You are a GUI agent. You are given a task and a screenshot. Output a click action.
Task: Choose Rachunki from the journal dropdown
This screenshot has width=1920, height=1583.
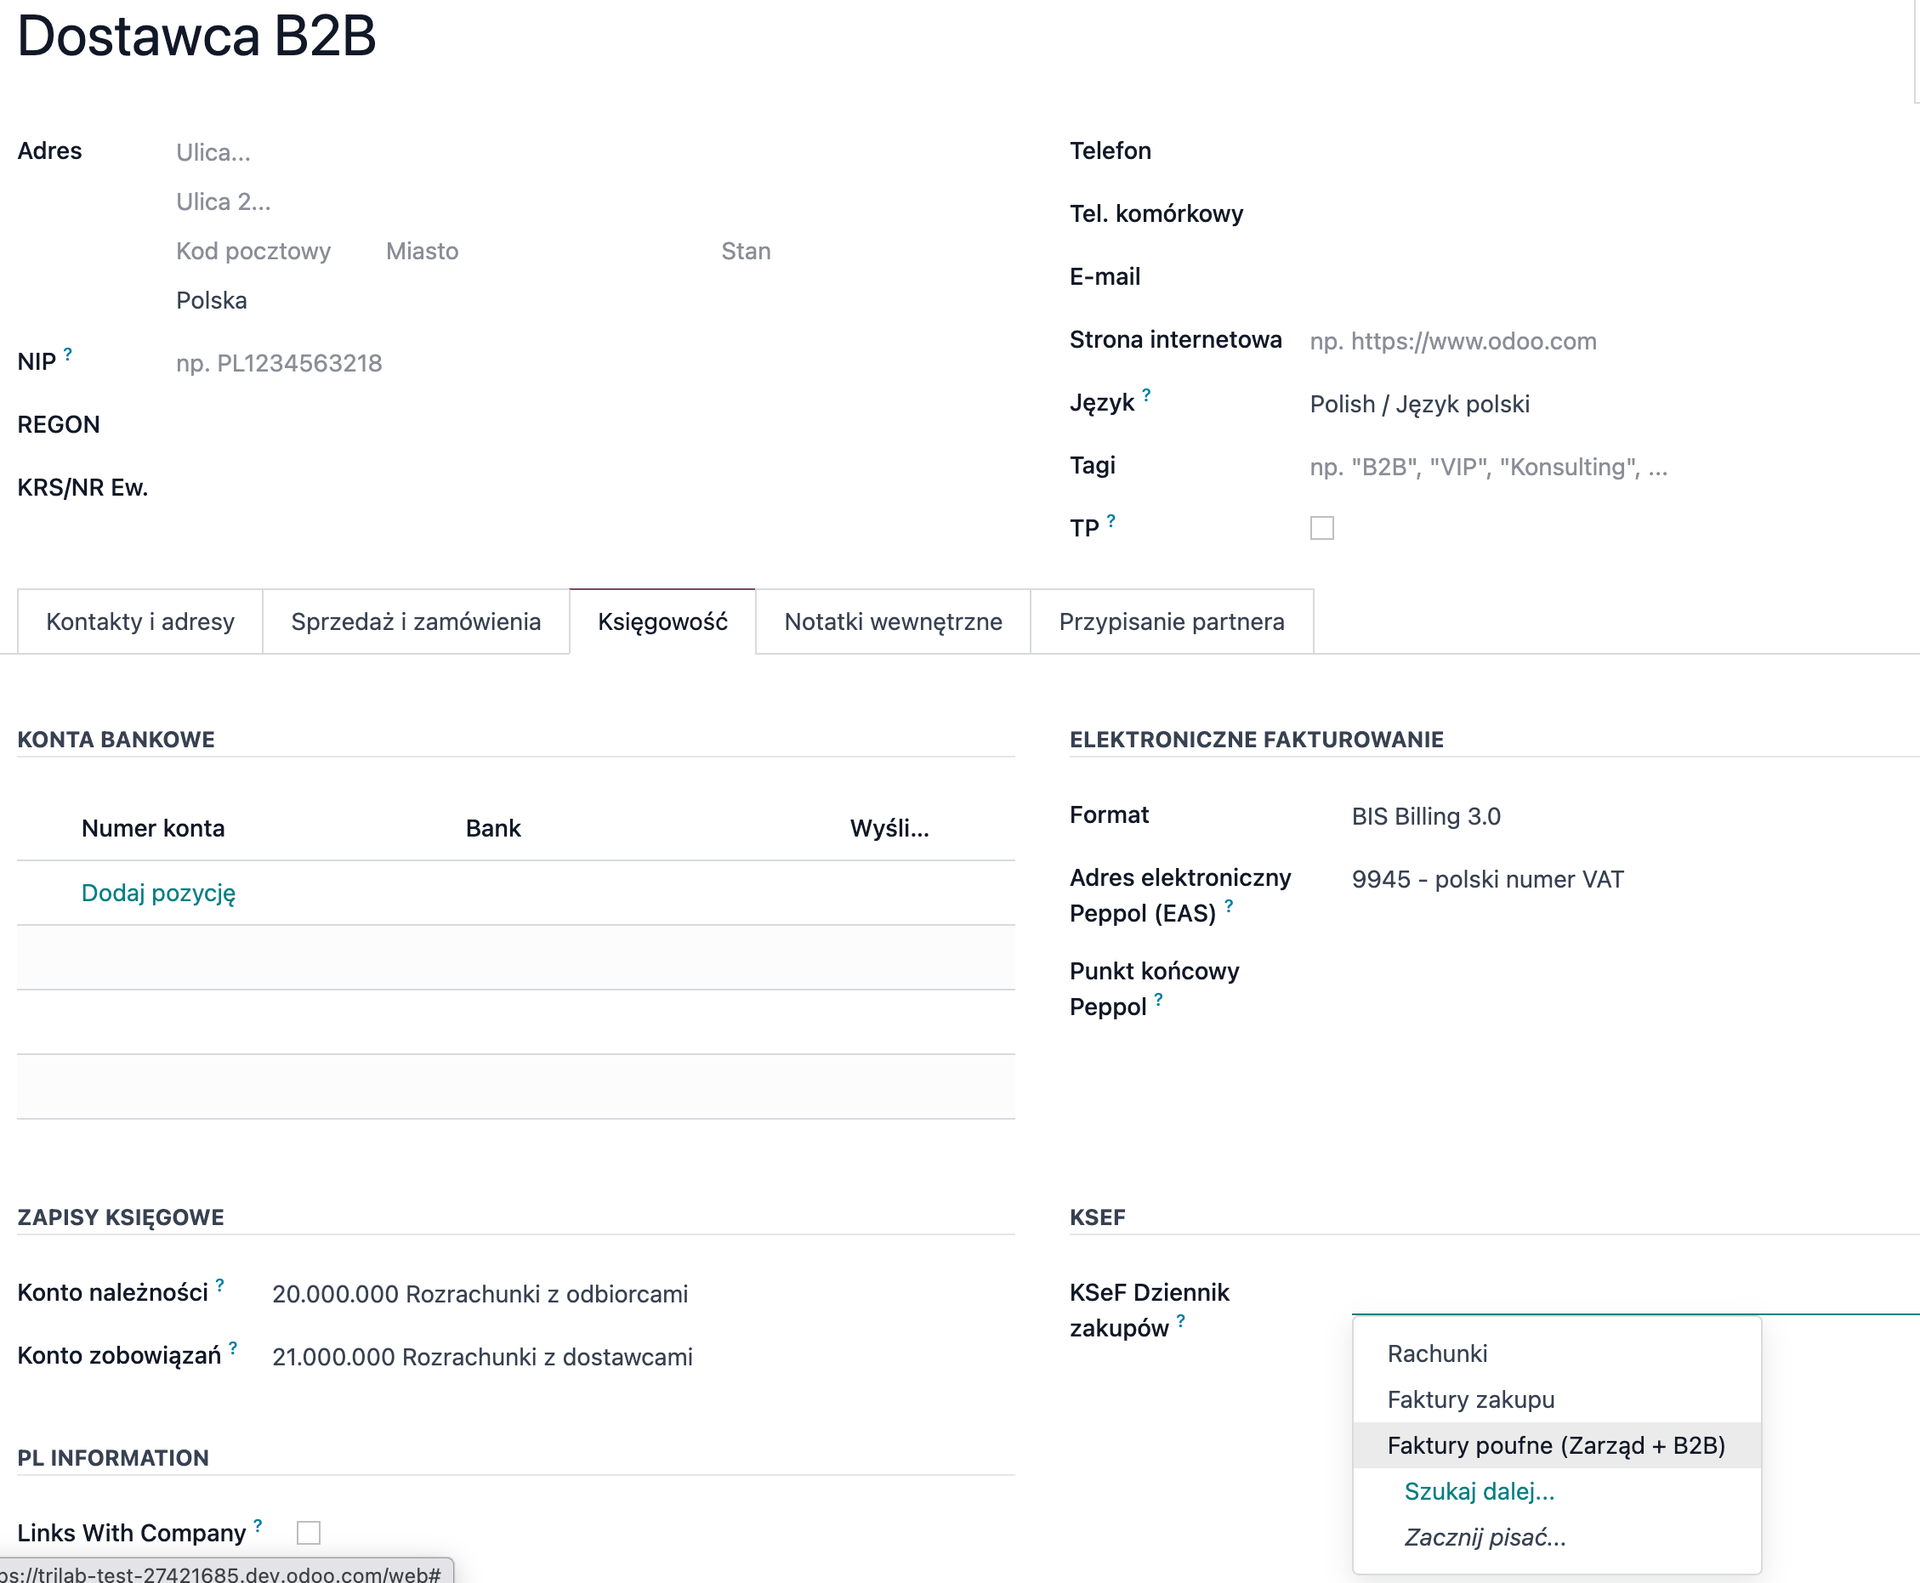(1437, 1353)
